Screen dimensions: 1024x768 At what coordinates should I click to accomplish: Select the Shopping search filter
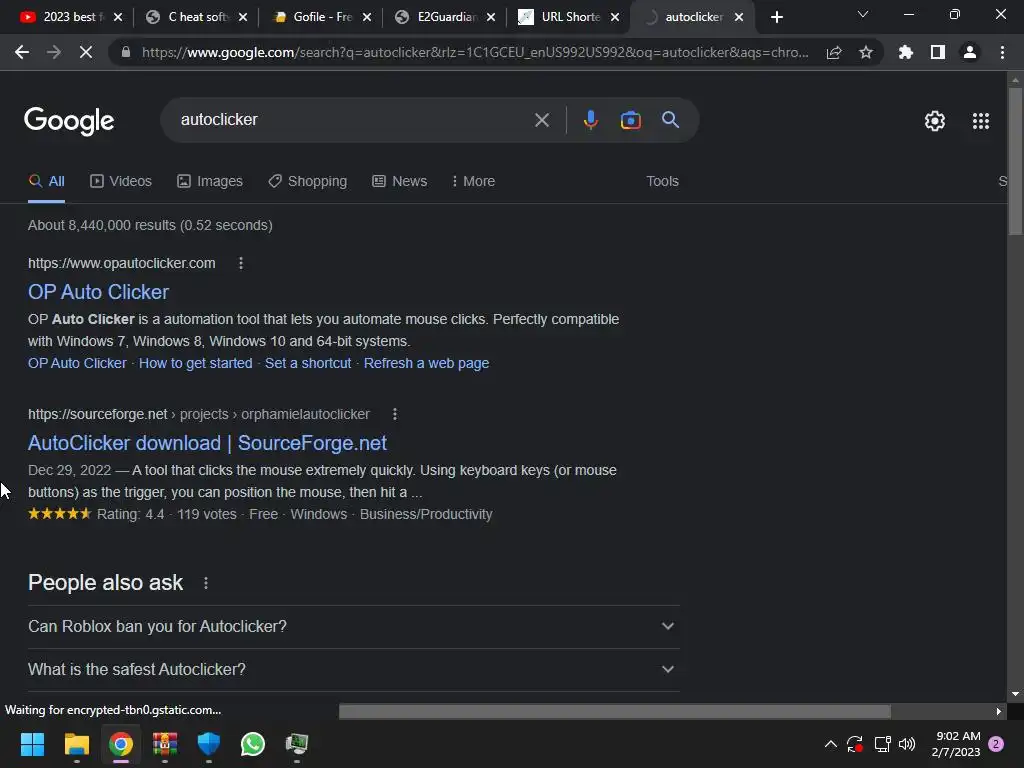point(308,182)
